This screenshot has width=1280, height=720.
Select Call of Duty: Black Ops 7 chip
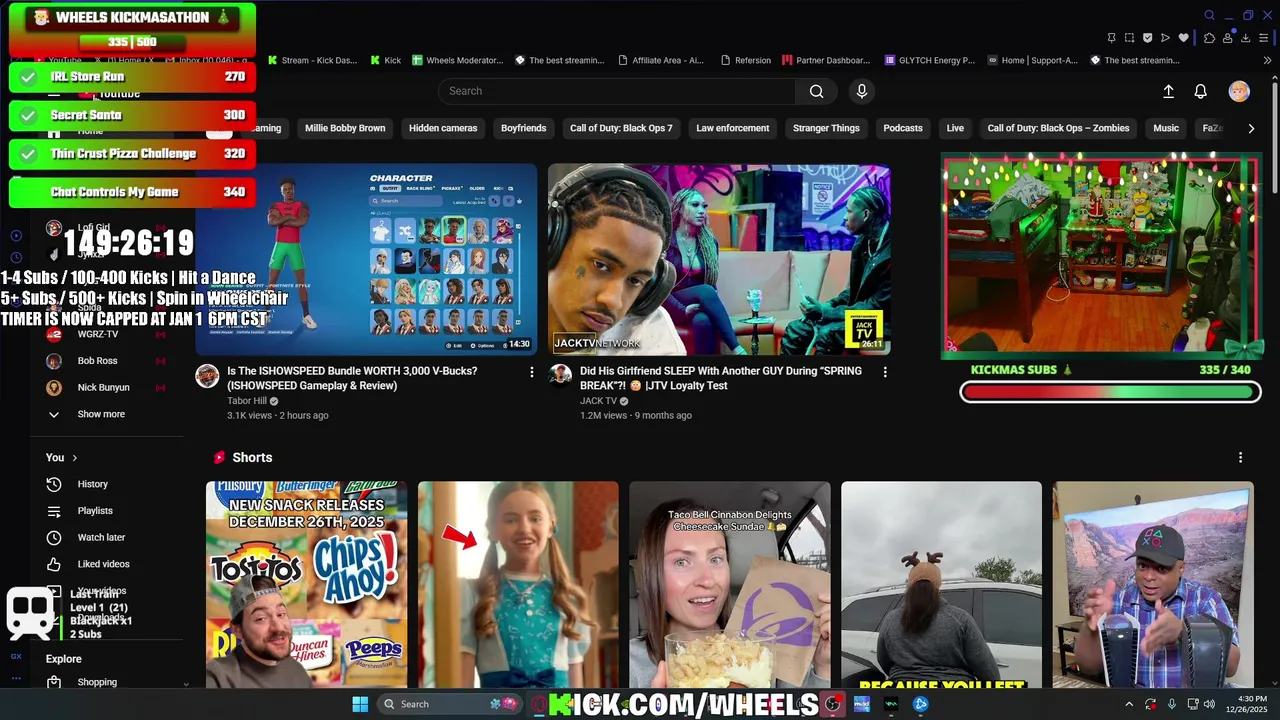[x=621, y=128]
